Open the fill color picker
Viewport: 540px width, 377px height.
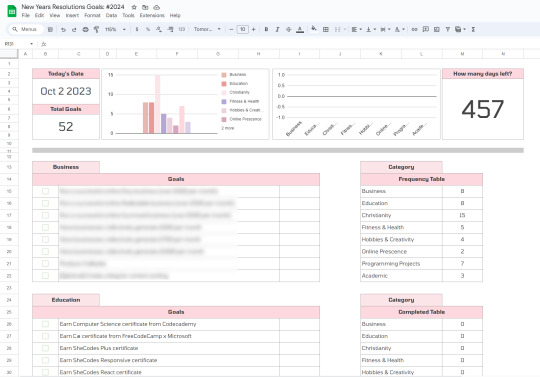[314, 29]
